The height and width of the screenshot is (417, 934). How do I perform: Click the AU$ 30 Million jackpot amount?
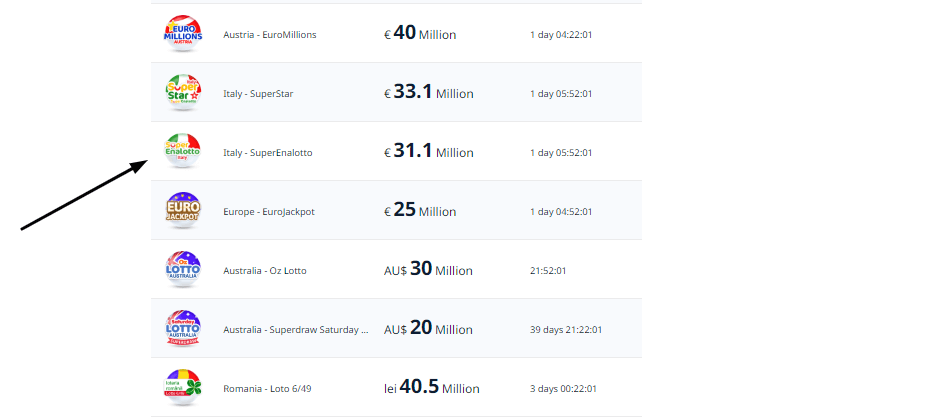[428, 270]
